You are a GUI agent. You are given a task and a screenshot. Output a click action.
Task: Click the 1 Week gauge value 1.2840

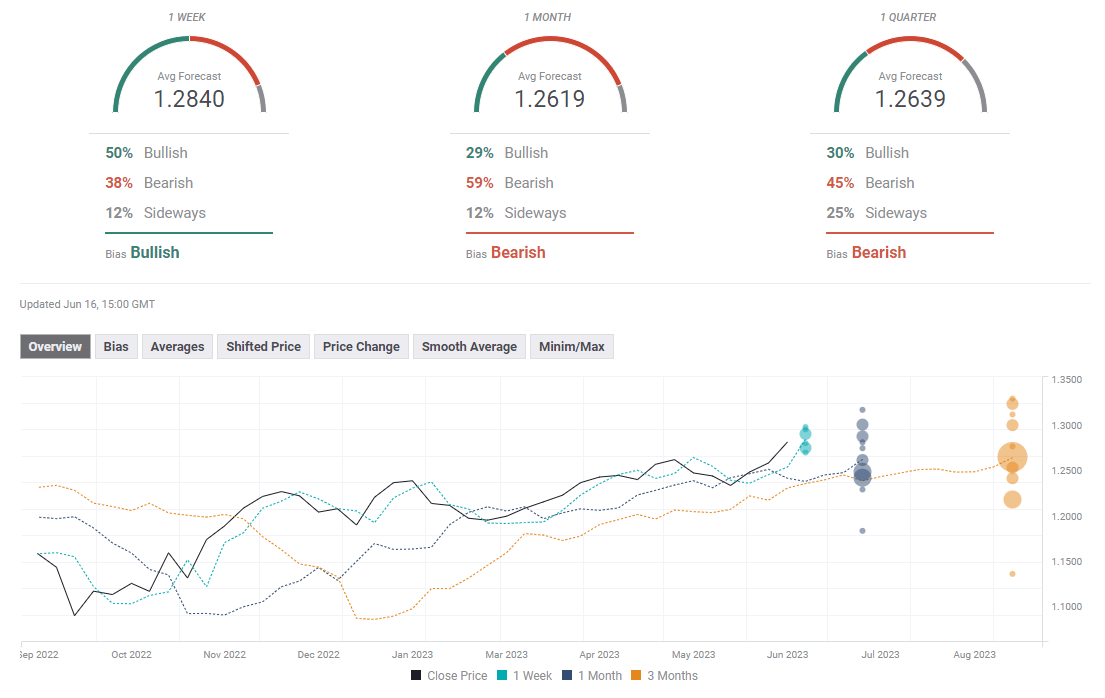[189, 99]
